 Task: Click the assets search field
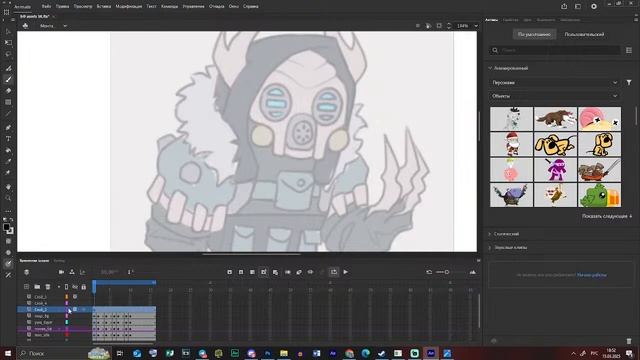pos(554,50)
